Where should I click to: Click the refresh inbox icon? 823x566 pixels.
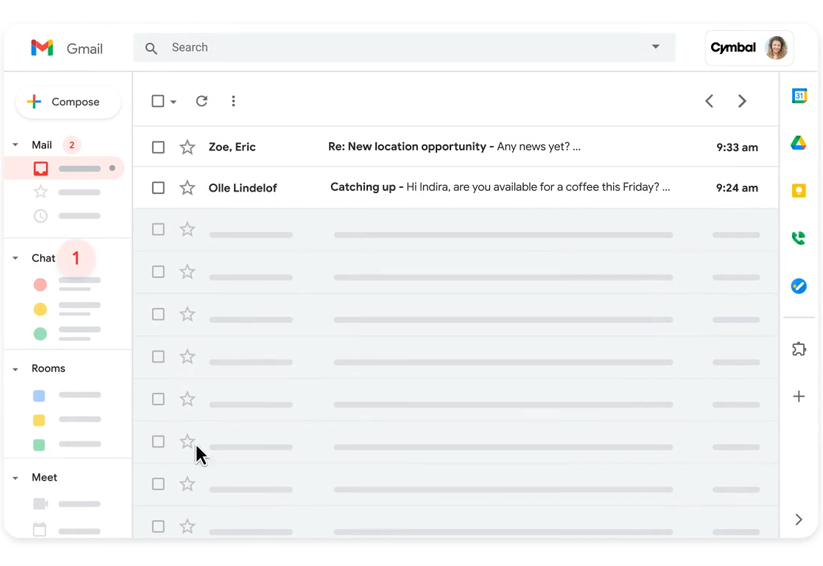click(x=202, y=101)
